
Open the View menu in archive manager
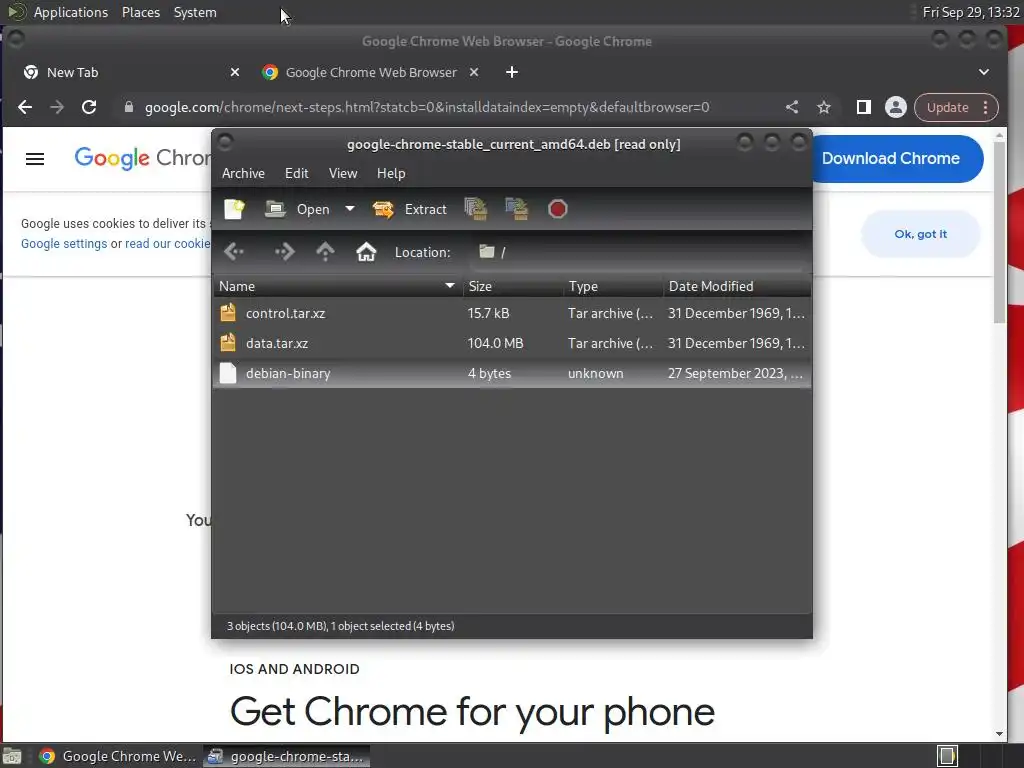click(343, 173)
